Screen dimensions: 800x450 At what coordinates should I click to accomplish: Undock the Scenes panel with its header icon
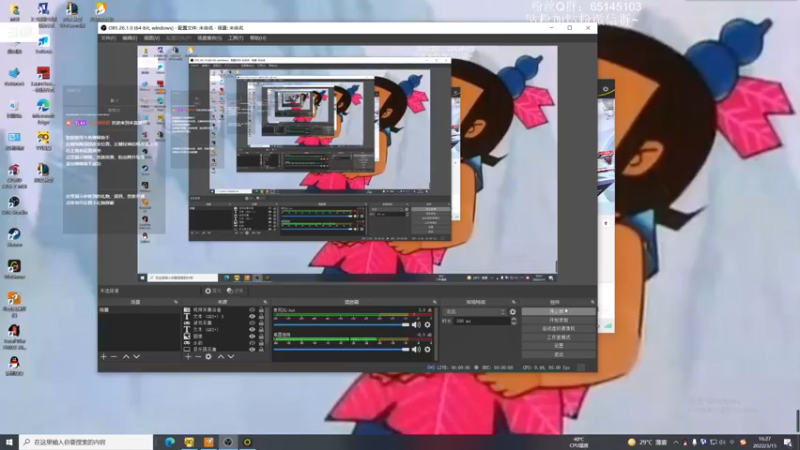pos(176,302)
